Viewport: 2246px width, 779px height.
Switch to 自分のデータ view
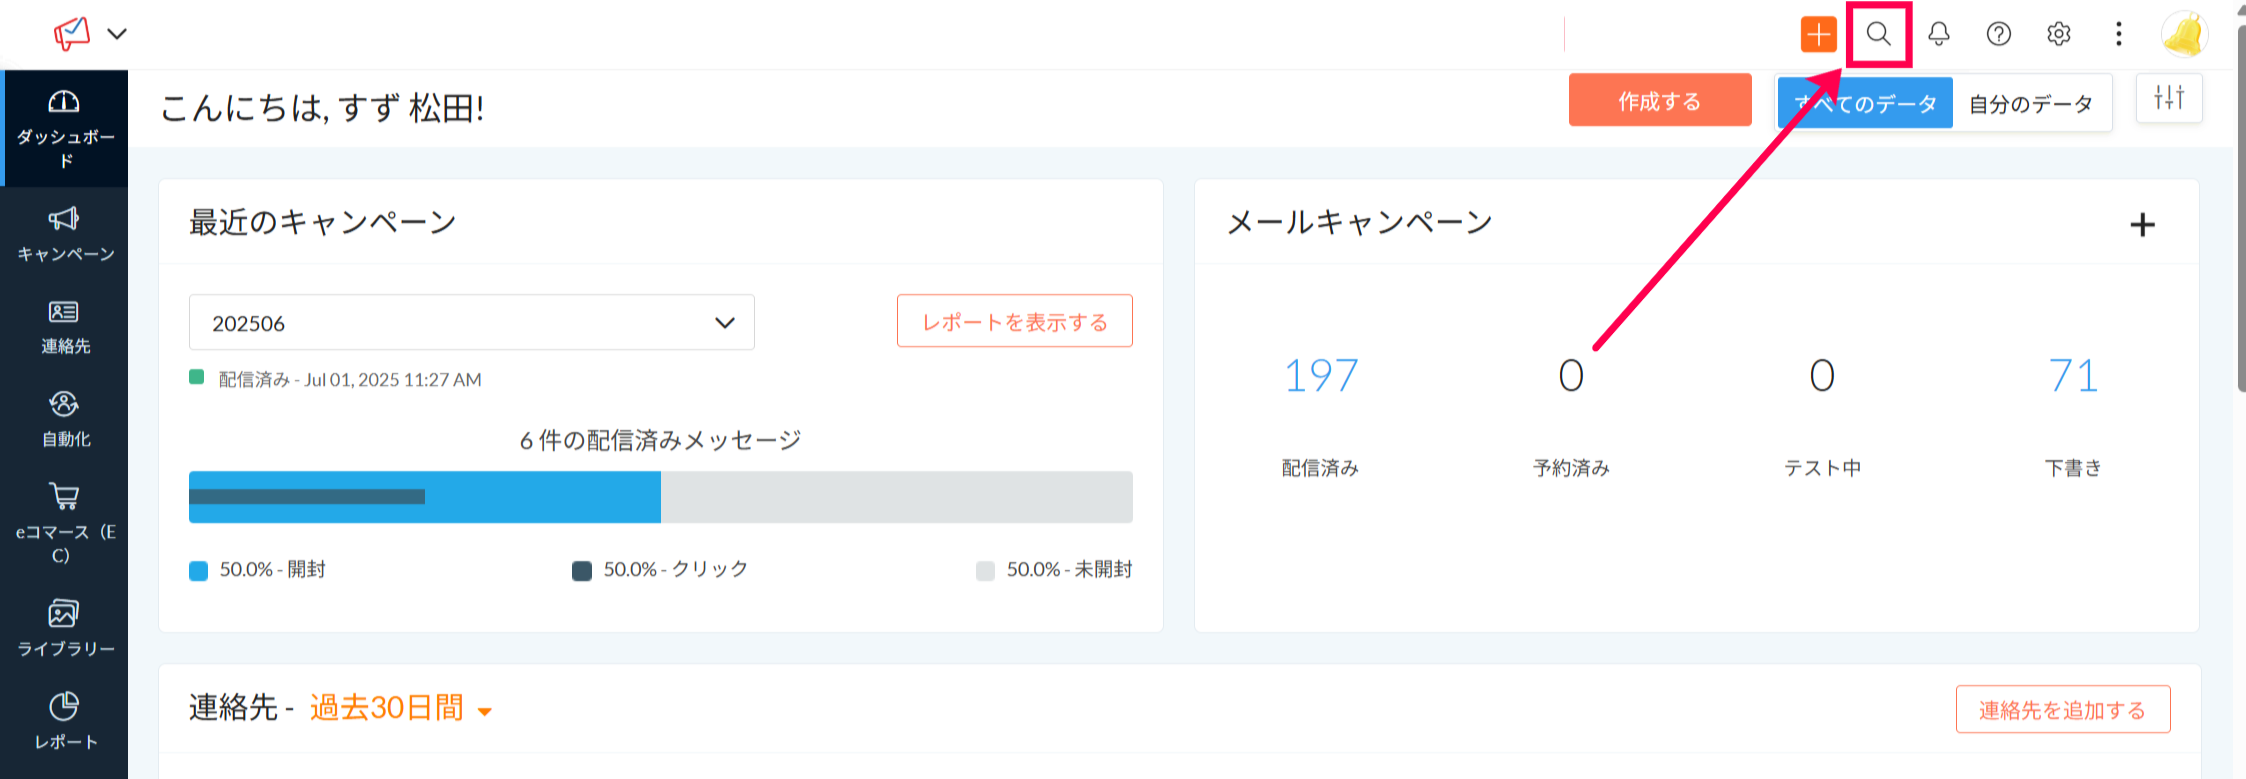(2031, 104)
